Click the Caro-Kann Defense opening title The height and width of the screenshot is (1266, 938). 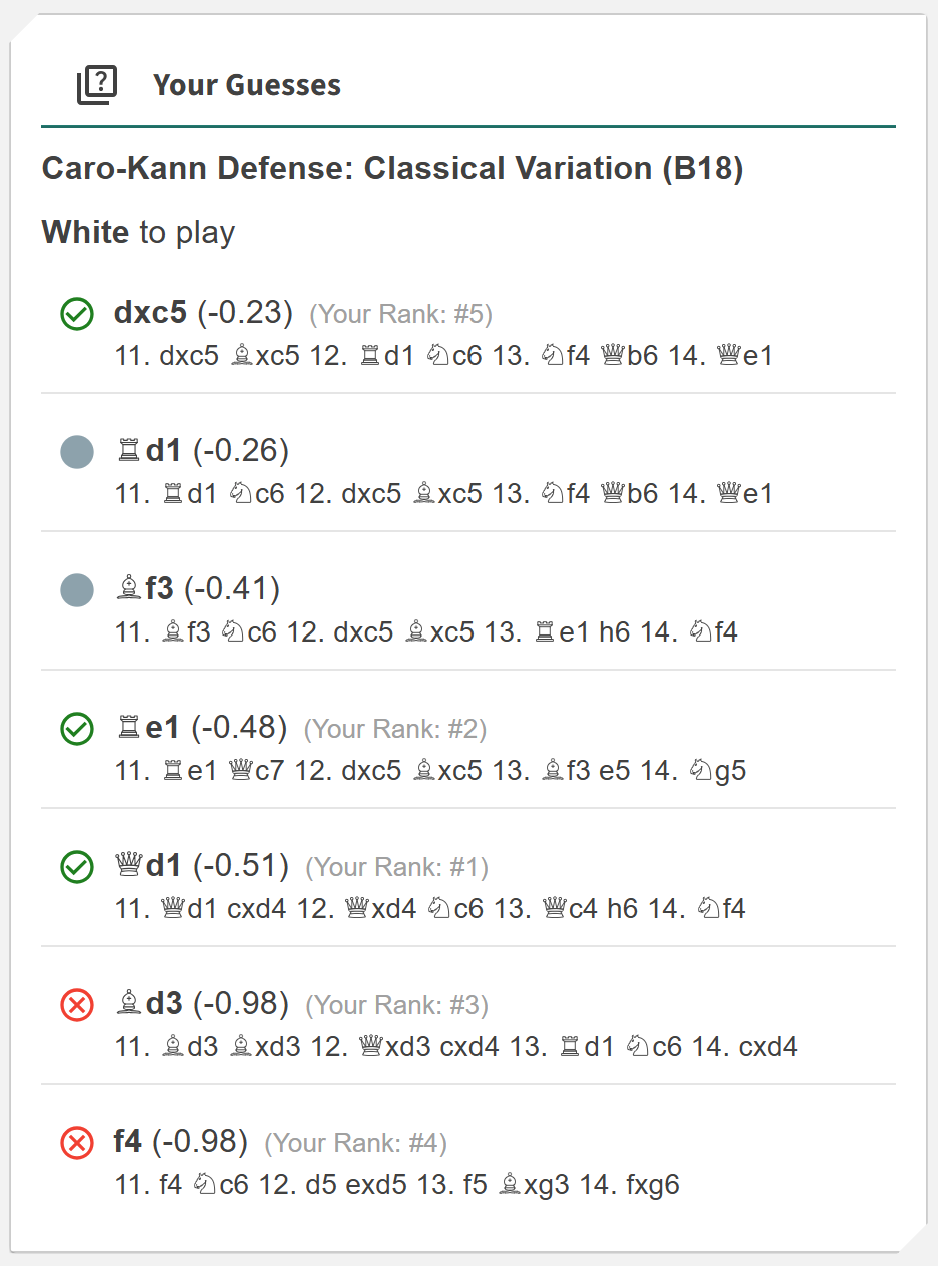392,168
